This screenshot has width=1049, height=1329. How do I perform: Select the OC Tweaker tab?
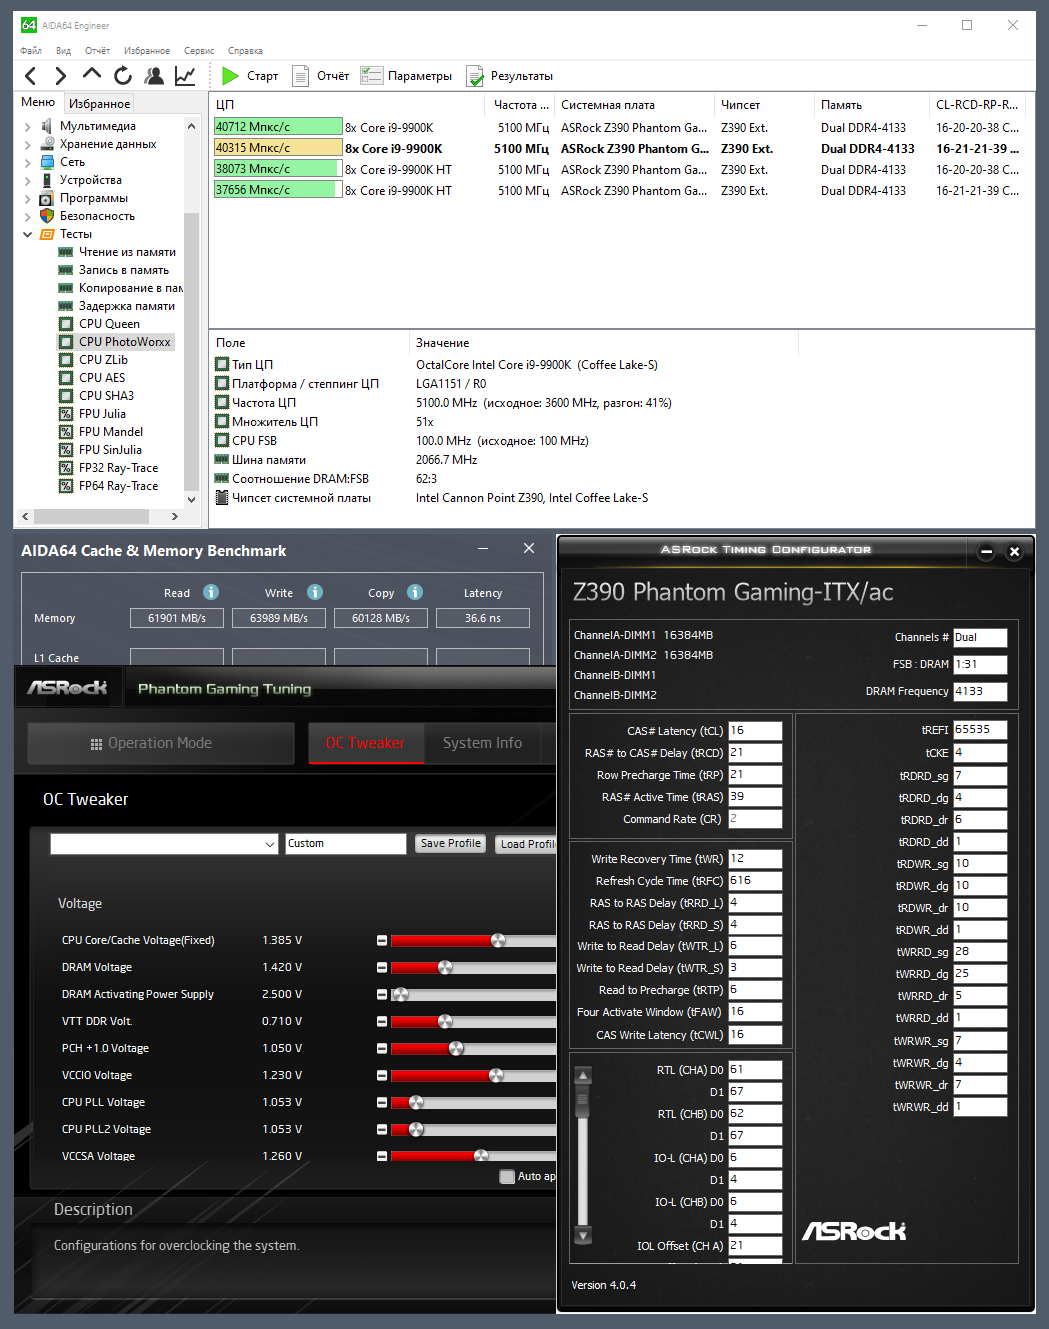365,743
